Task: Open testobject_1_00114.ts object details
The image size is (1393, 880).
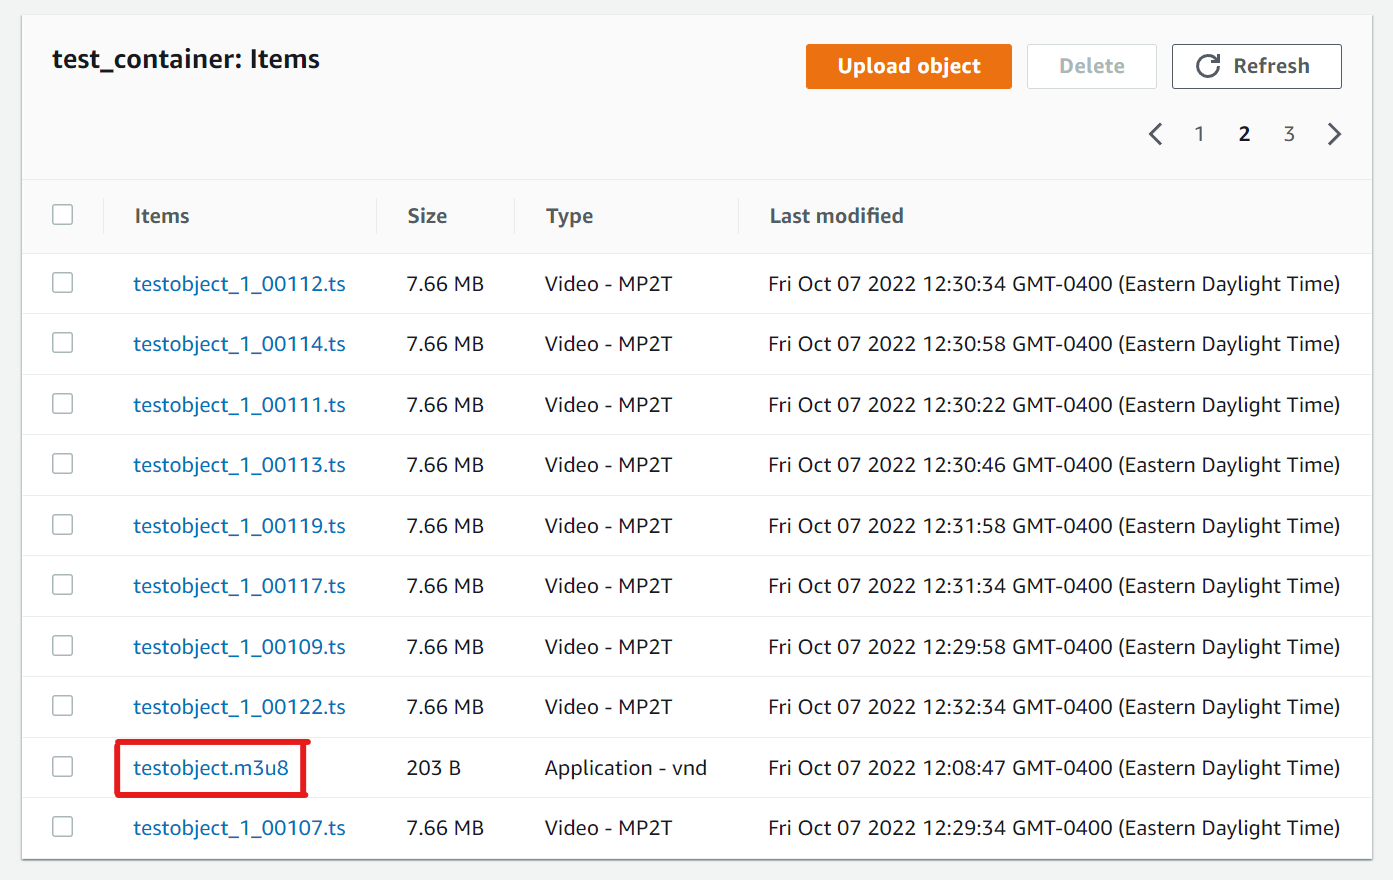Action: tap(239, 344)
